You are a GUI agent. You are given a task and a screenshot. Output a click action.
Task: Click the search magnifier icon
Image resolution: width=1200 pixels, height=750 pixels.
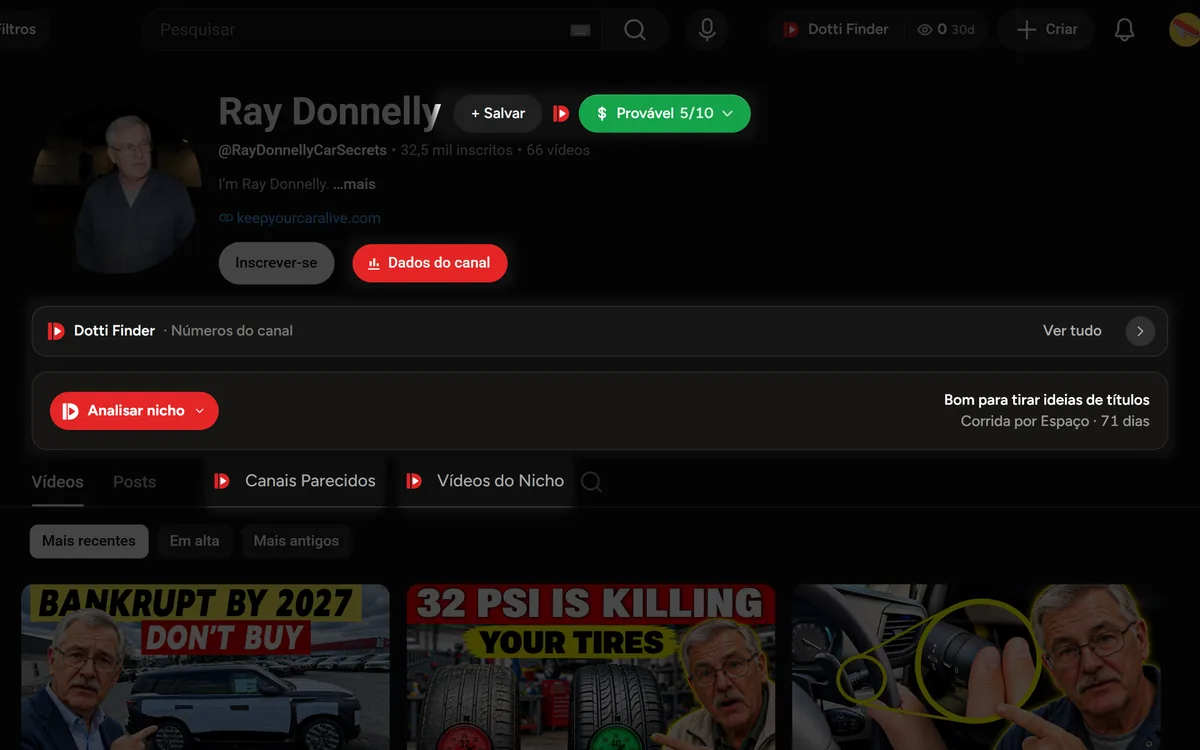[x=635, y=30]
